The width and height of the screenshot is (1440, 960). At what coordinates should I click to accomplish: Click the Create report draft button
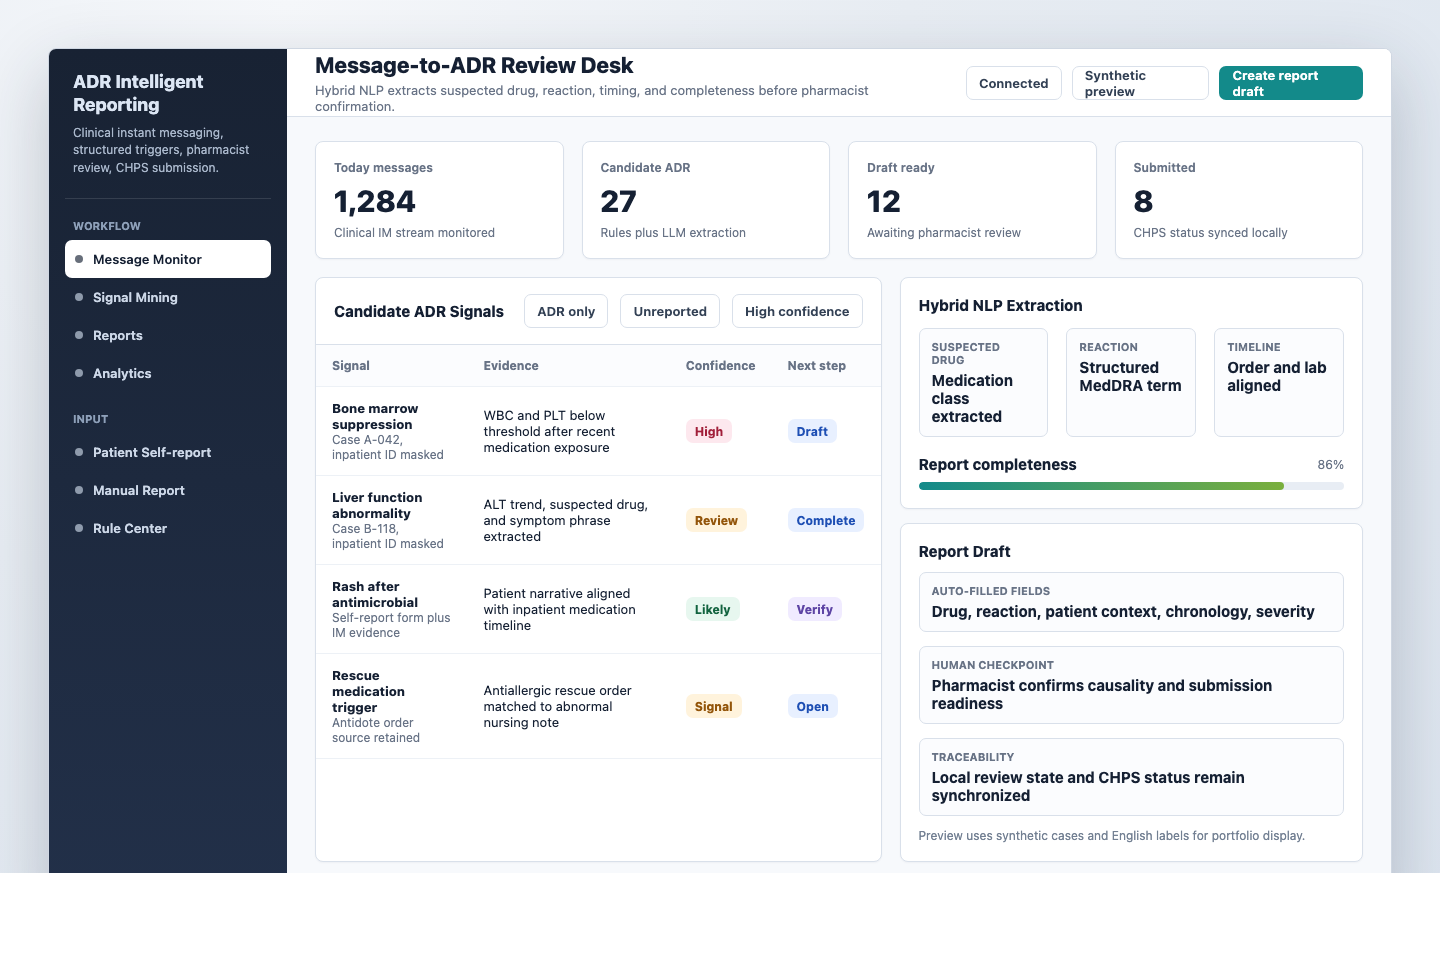point(1290,83)
